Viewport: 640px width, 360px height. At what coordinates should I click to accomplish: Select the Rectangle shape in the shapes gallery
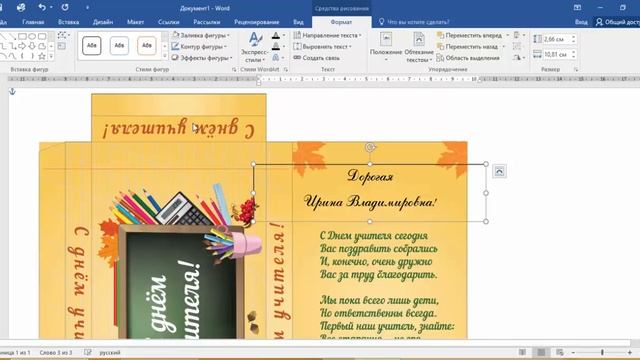22,37
